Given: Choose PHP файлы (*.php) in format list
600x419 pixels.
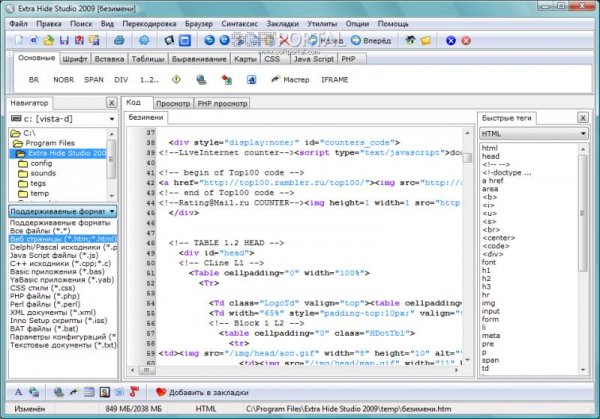Looking at the screenshot, I should click(43, 294).
